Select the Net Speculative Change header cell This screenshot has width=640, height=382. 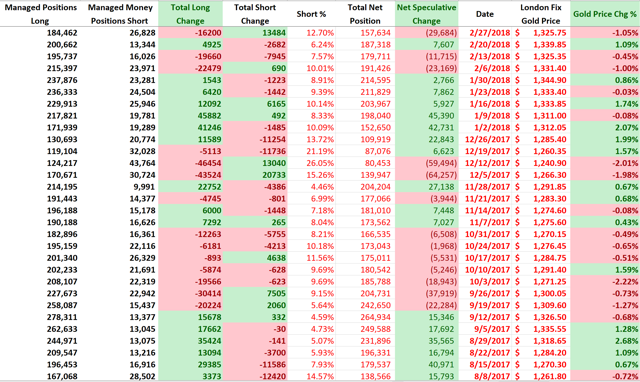(427, 14)
